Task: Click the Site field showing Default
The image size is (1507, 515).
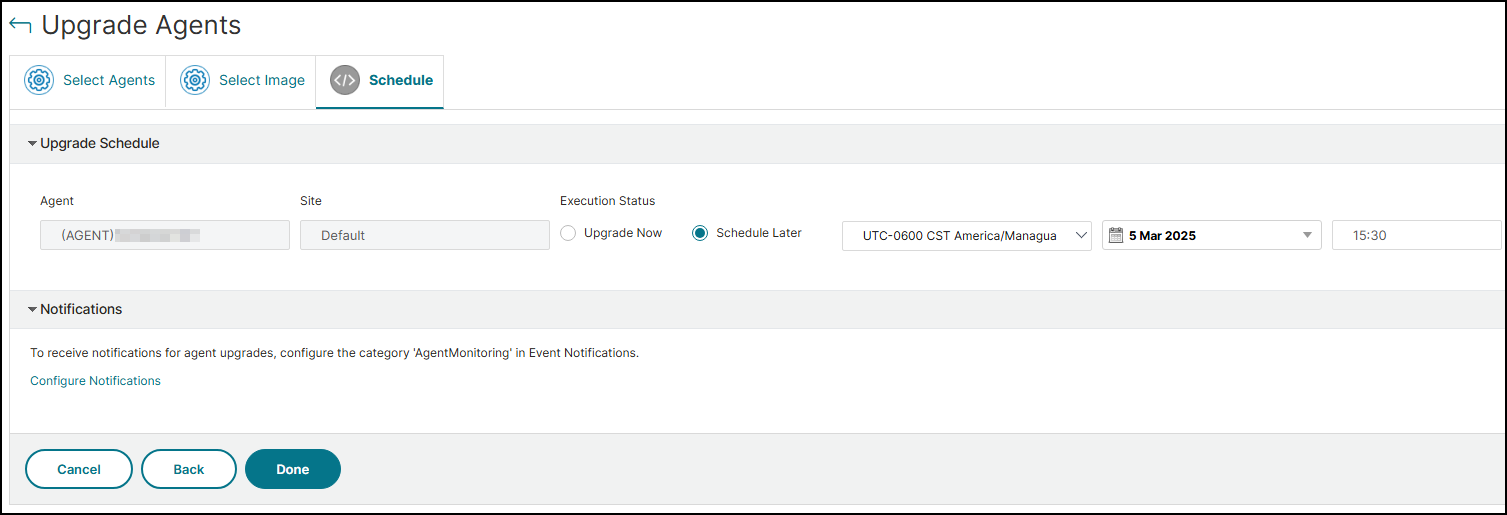Action: point(425,235)
